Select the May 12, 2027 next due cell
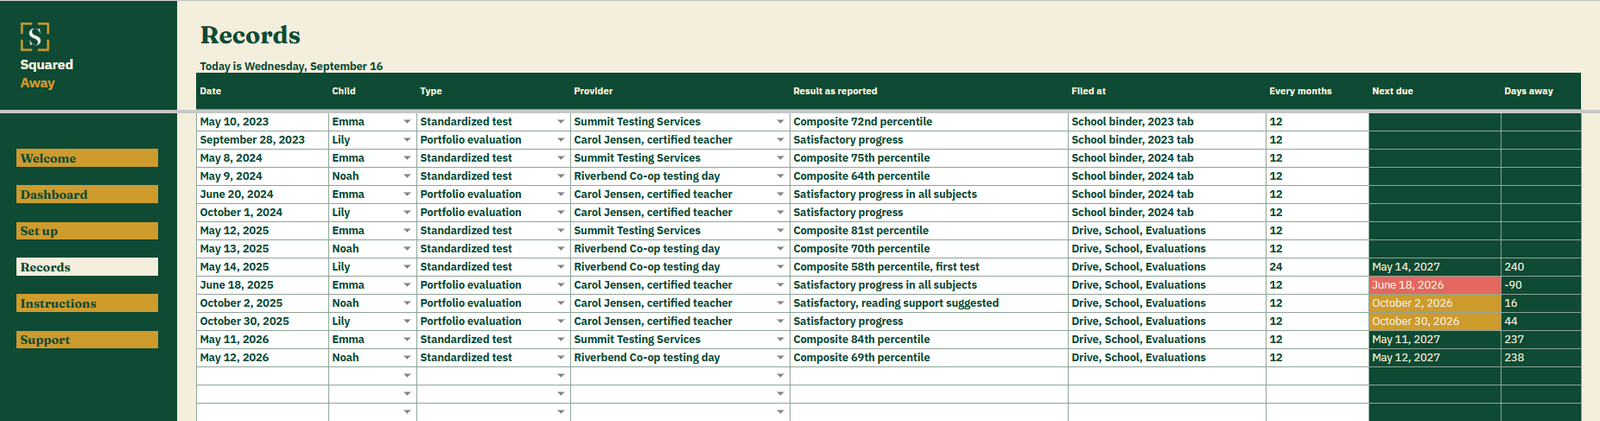 coord(1434,358)
